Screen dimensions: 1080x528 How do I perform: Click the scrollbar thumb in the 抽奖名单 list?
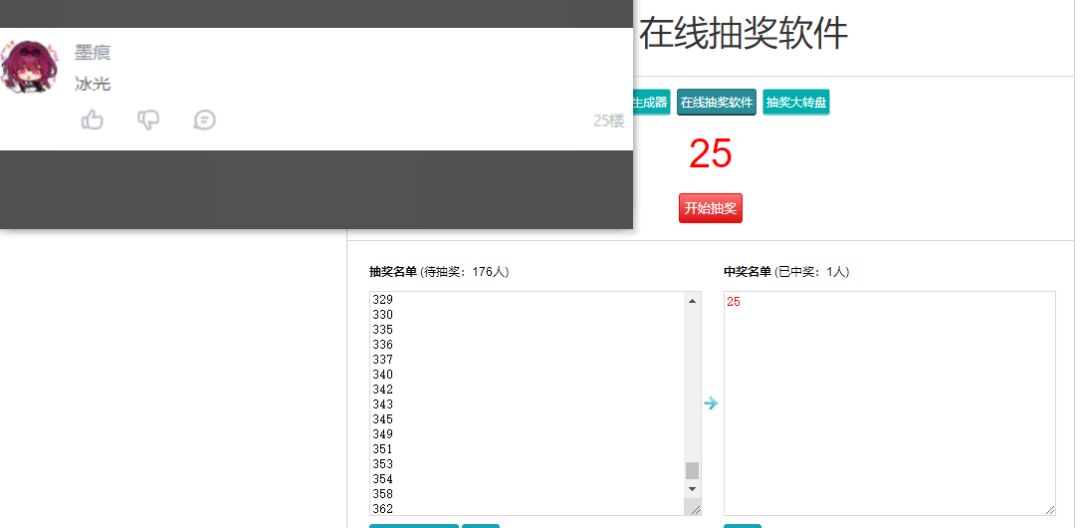coord(692,470)
